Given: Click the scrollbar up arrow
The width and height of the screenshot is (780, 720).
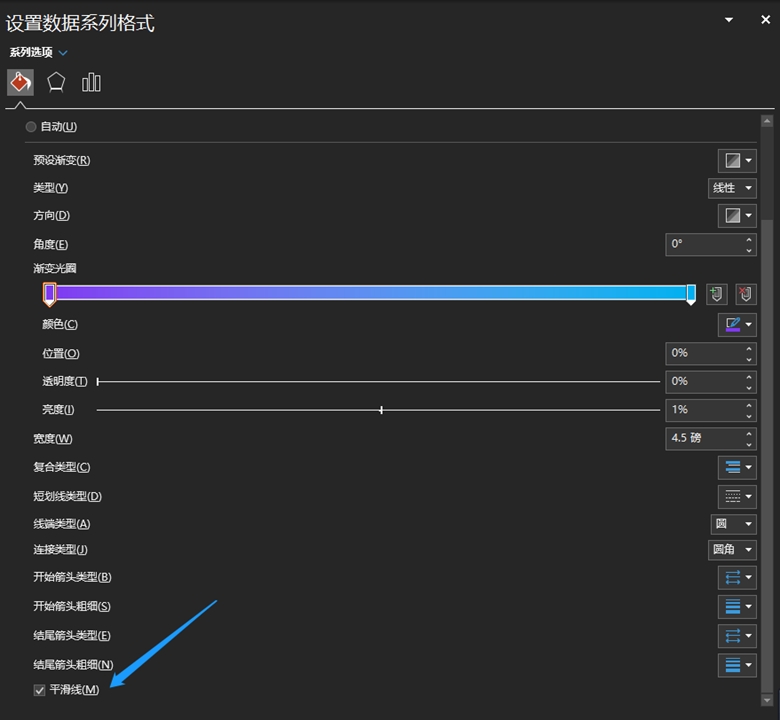Looking at the screenshot, I should pos(767,121).
